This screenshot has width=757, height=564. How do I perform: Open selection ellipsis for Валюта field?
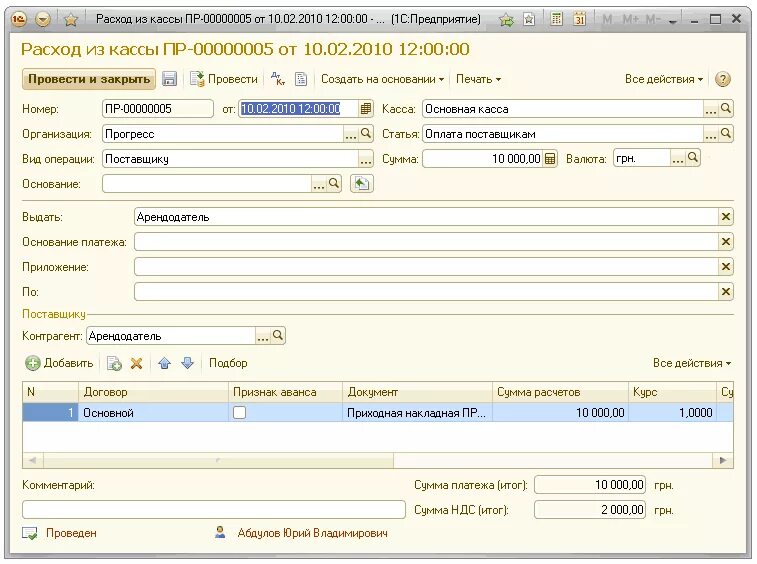point(677,159)
